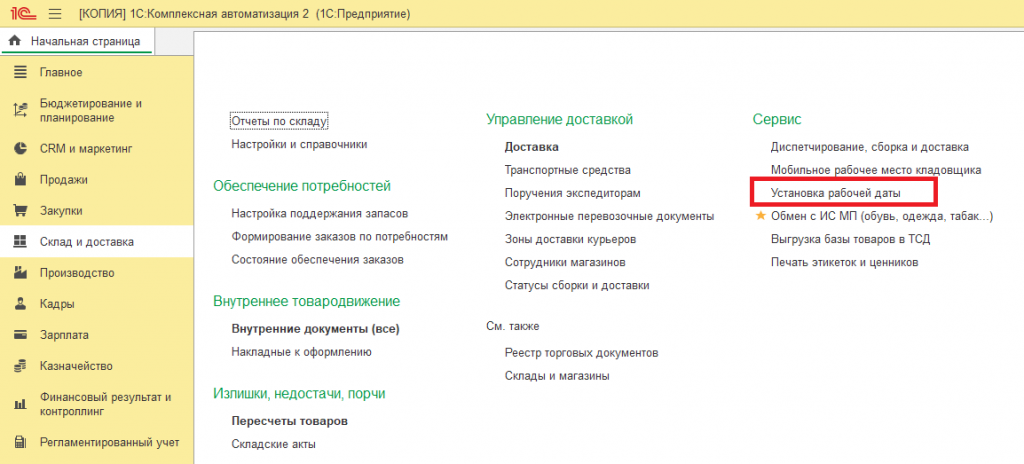Viewport: 1024px width, 464px height.
Task: Open Транспортные средства
Action: (568, 170)
